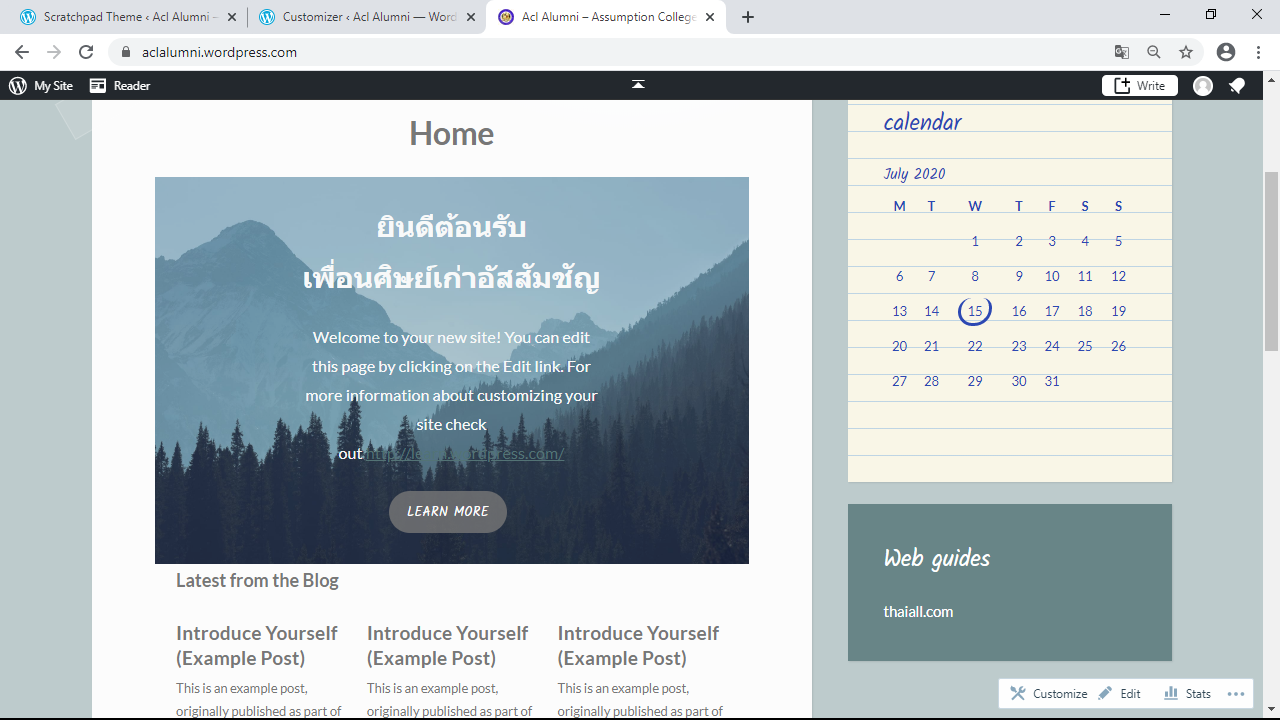Viewport: 1280px width, 720px height.
Task: Open the Reader menu item
Action: point(120,86)
